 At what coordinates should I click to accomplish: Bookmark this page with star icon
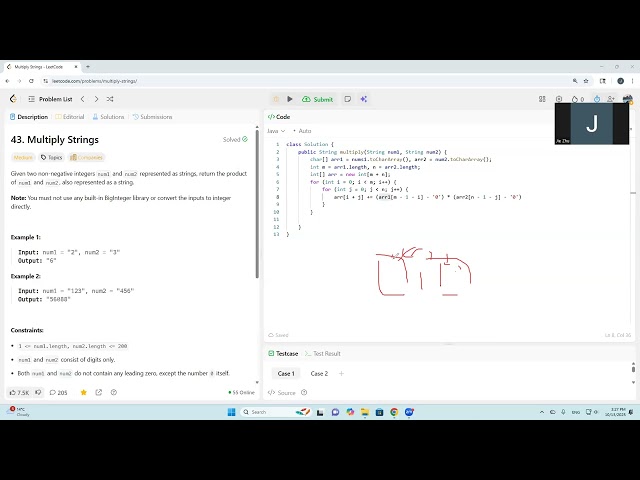pyautogui.click(x=586, y=81)
